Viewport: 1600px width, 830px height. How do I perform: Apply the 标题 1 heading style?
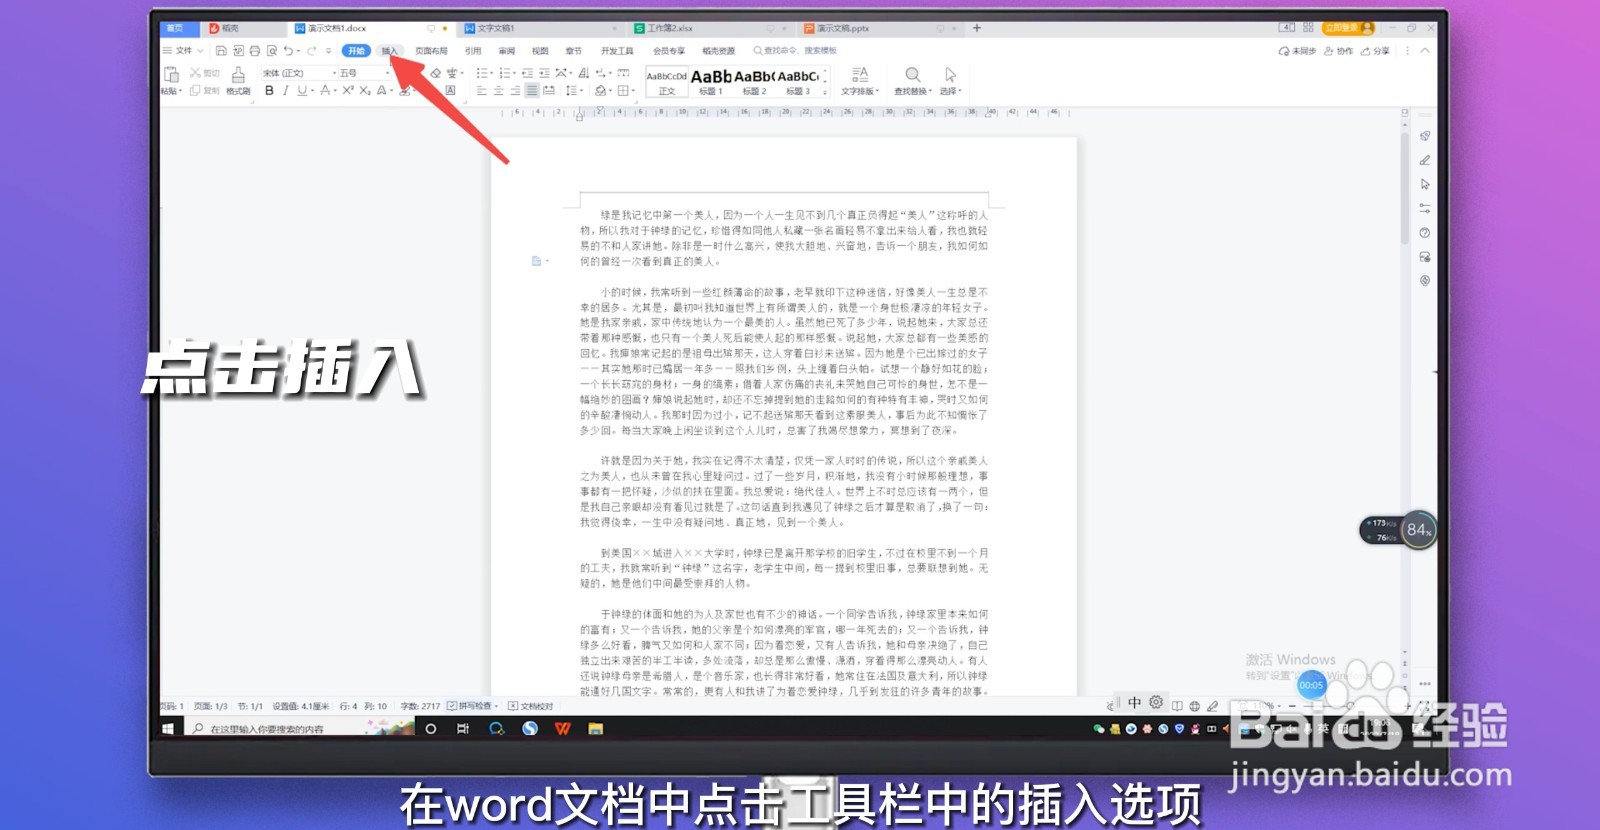coord(710,81)
